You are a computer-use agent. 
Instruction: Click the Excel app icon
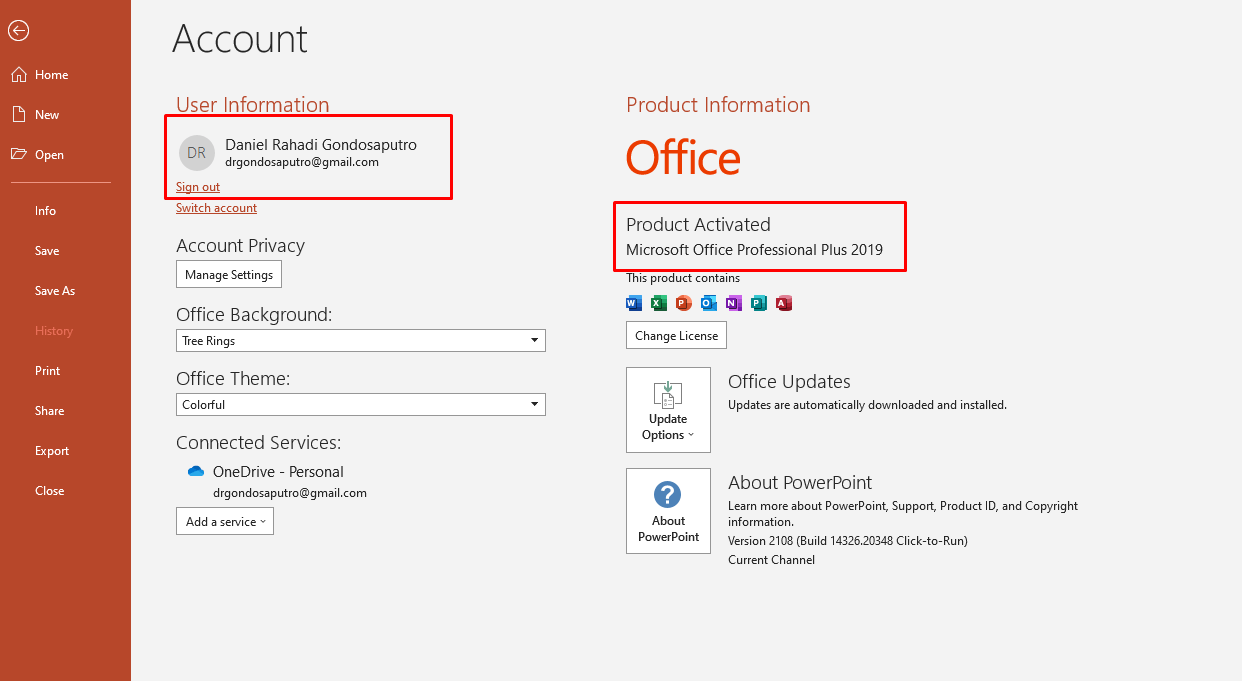click(x=659, y=303)
